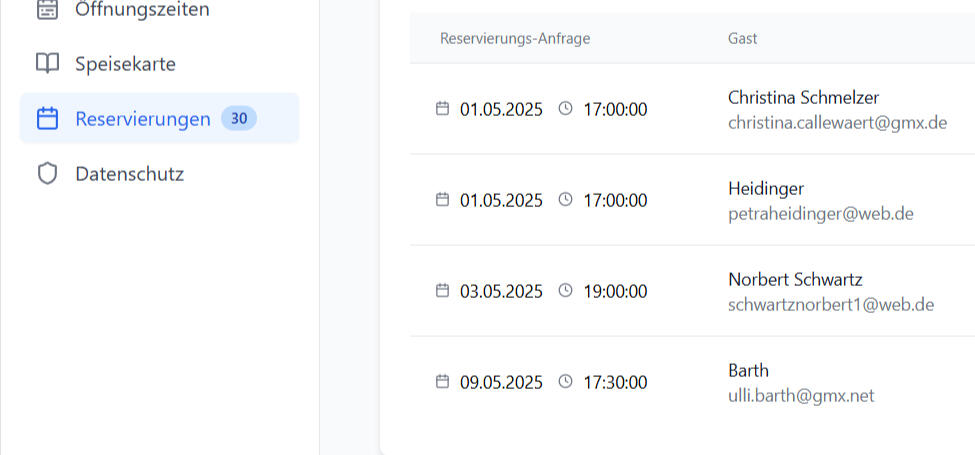This screenshot has width=975, height=455.
Task: Select Reservierungen in the sidebar
Action: [x=142, y=119]
